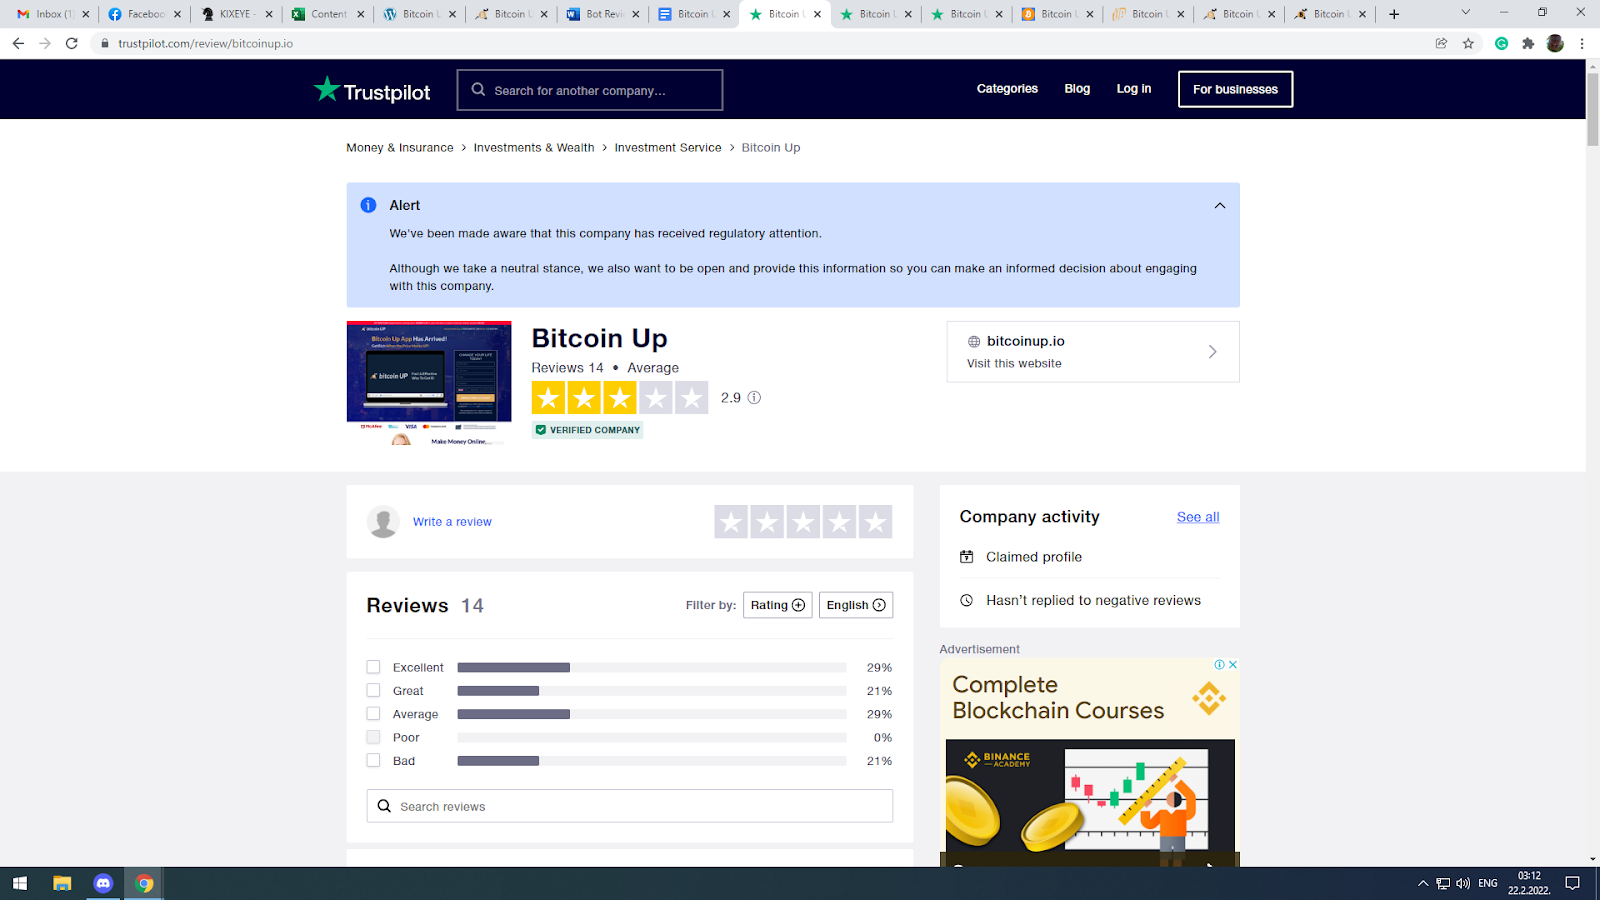Click the magnifier in Search reviews box
1600x900 pixels.
(x=384, y=806)
